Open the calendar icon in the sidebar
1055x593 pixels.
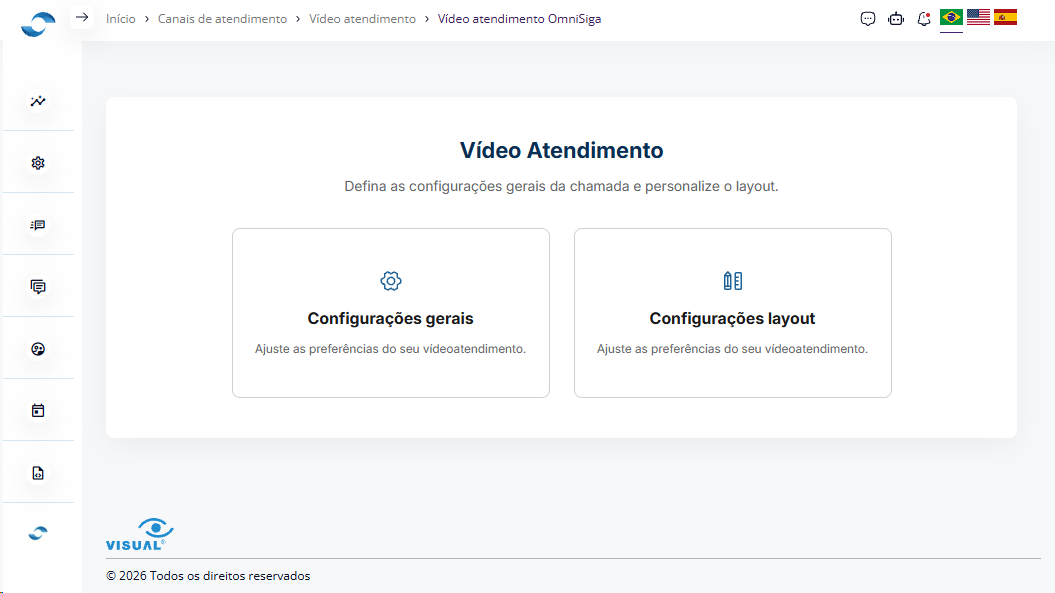click(x=38, y=411)
